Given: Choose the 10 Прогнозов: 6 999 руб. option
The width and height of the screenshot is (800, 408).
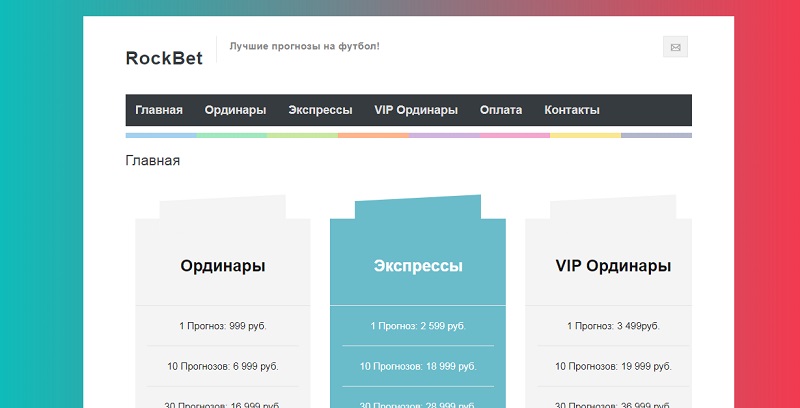Looking at the screenshot, I should (223, 367).
